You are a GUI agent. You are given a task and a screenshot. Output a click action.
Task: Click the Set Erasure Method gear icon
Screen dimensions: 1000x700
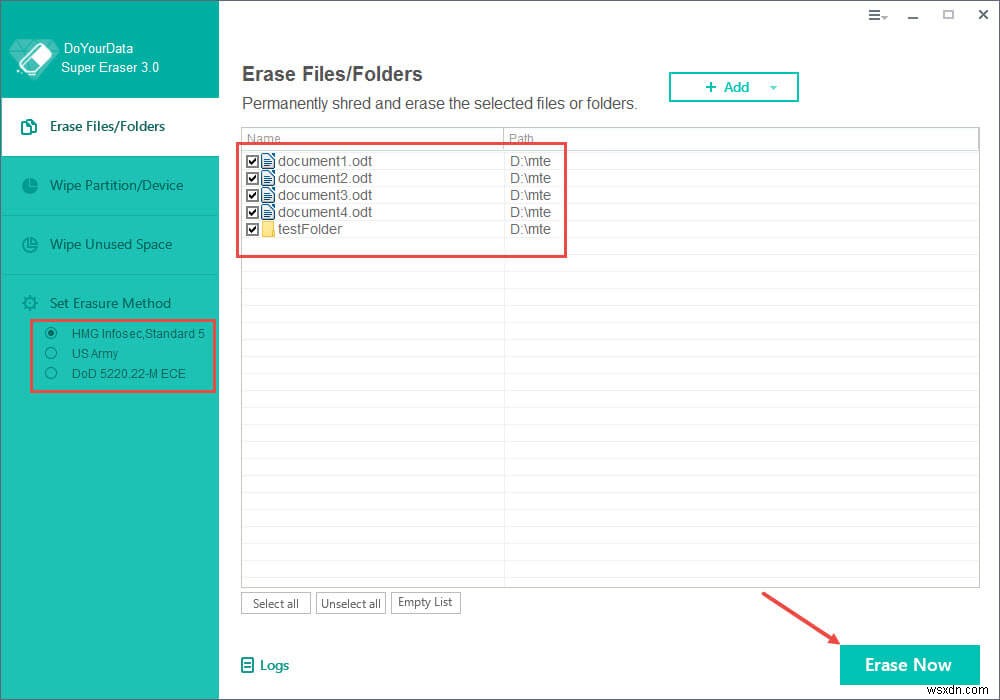coord(28,303)
